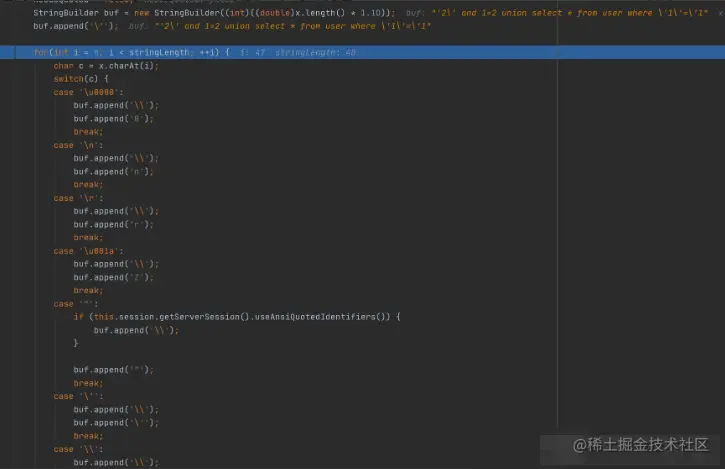Click the 'StringBuilder buf = new StringBuilder' declaration
The image size is (725, 469).
point(214,13)
